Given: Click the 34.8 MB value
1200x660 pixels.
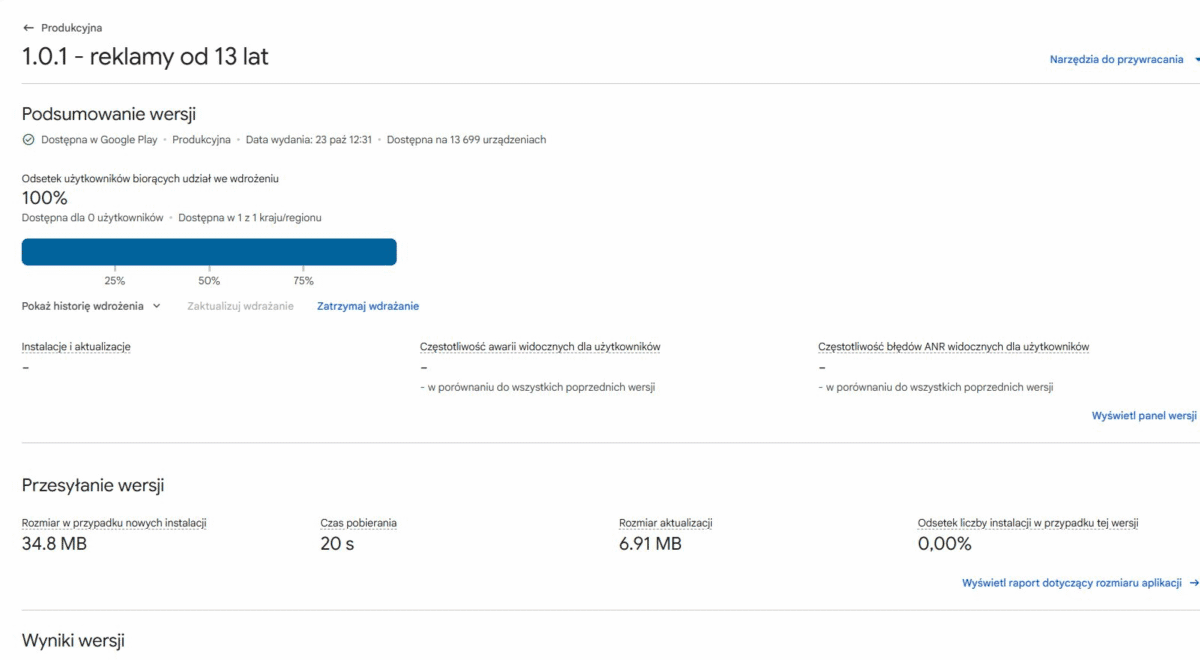Looking at the screenshot, I should [54, 544].
